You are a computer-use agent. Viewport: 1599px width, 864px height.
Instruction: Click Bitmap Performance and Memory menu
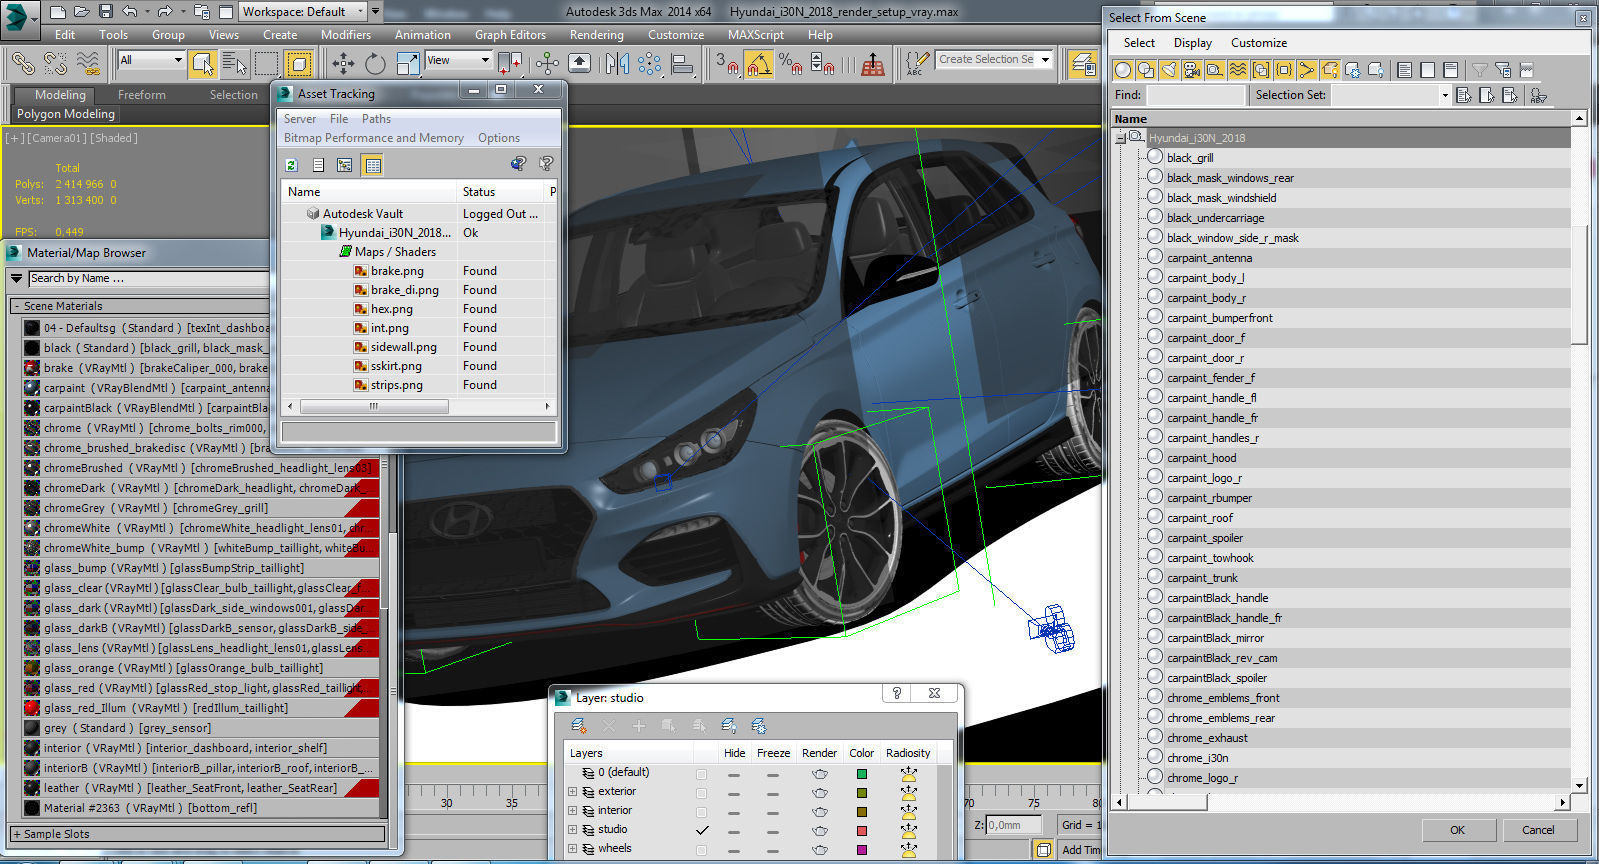coord(373,138)
